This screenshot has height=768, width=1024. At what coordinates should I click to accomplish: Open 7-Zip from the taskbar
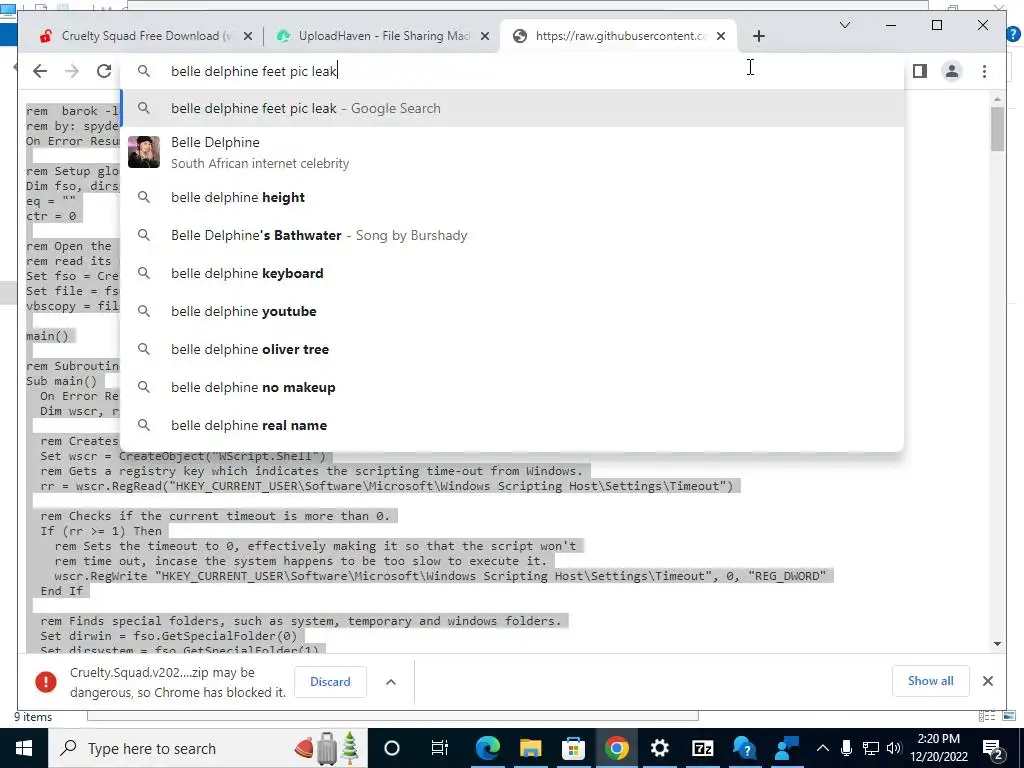click(703, 748)
